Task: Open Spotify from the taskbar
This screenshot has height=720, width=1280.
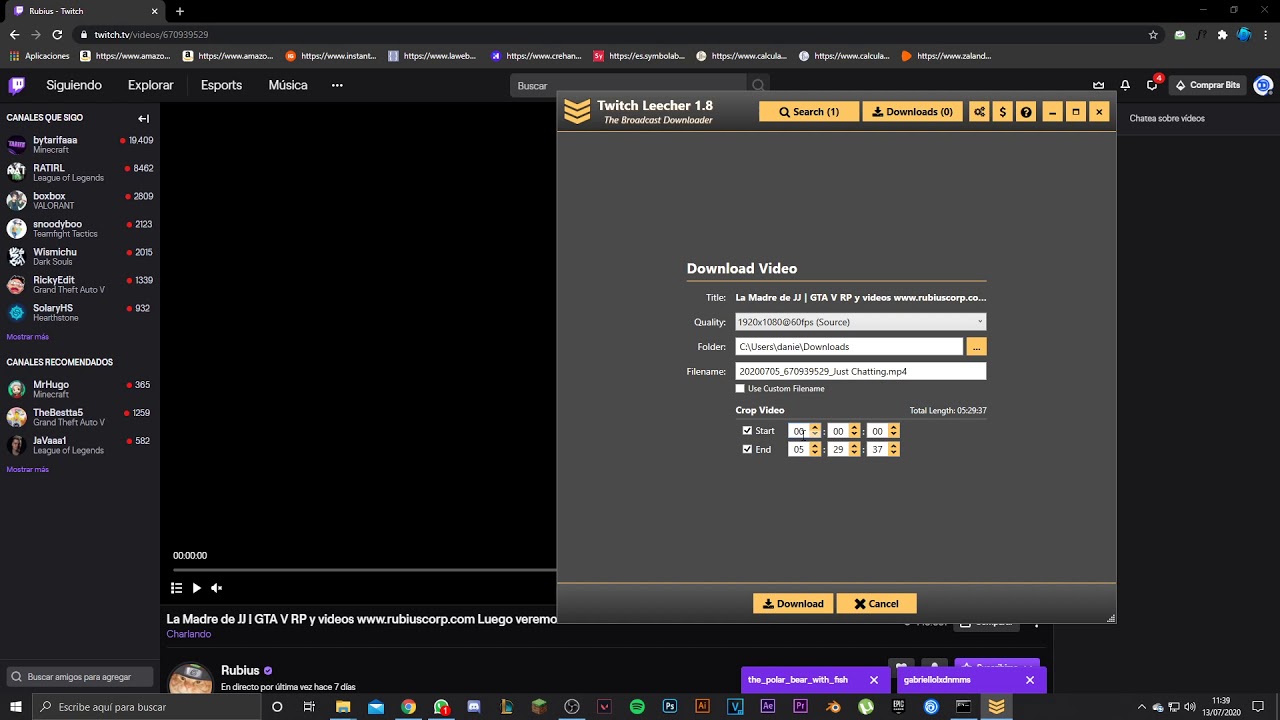Action: [x=637, y=706]
